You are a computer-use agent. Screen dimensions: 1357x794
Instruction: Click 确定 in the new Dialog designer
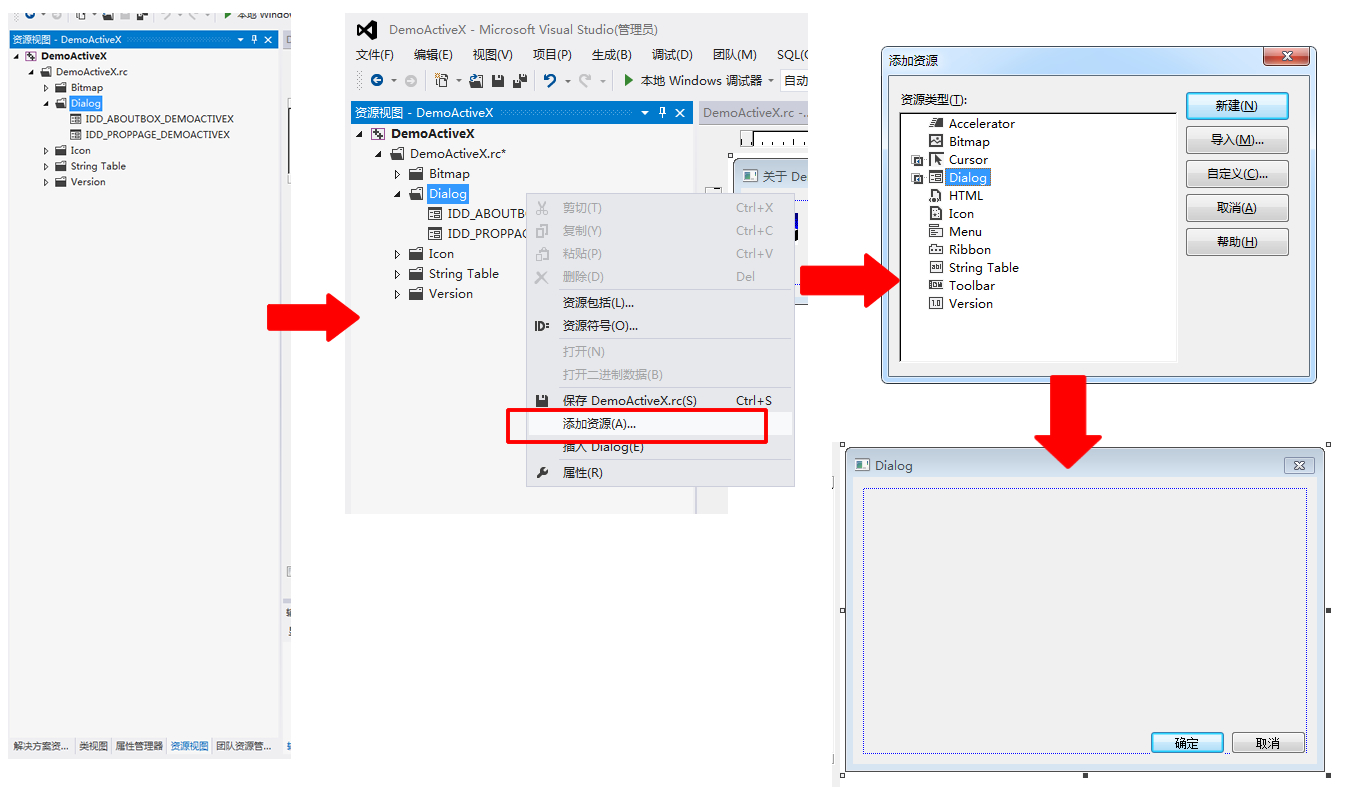1187,743
